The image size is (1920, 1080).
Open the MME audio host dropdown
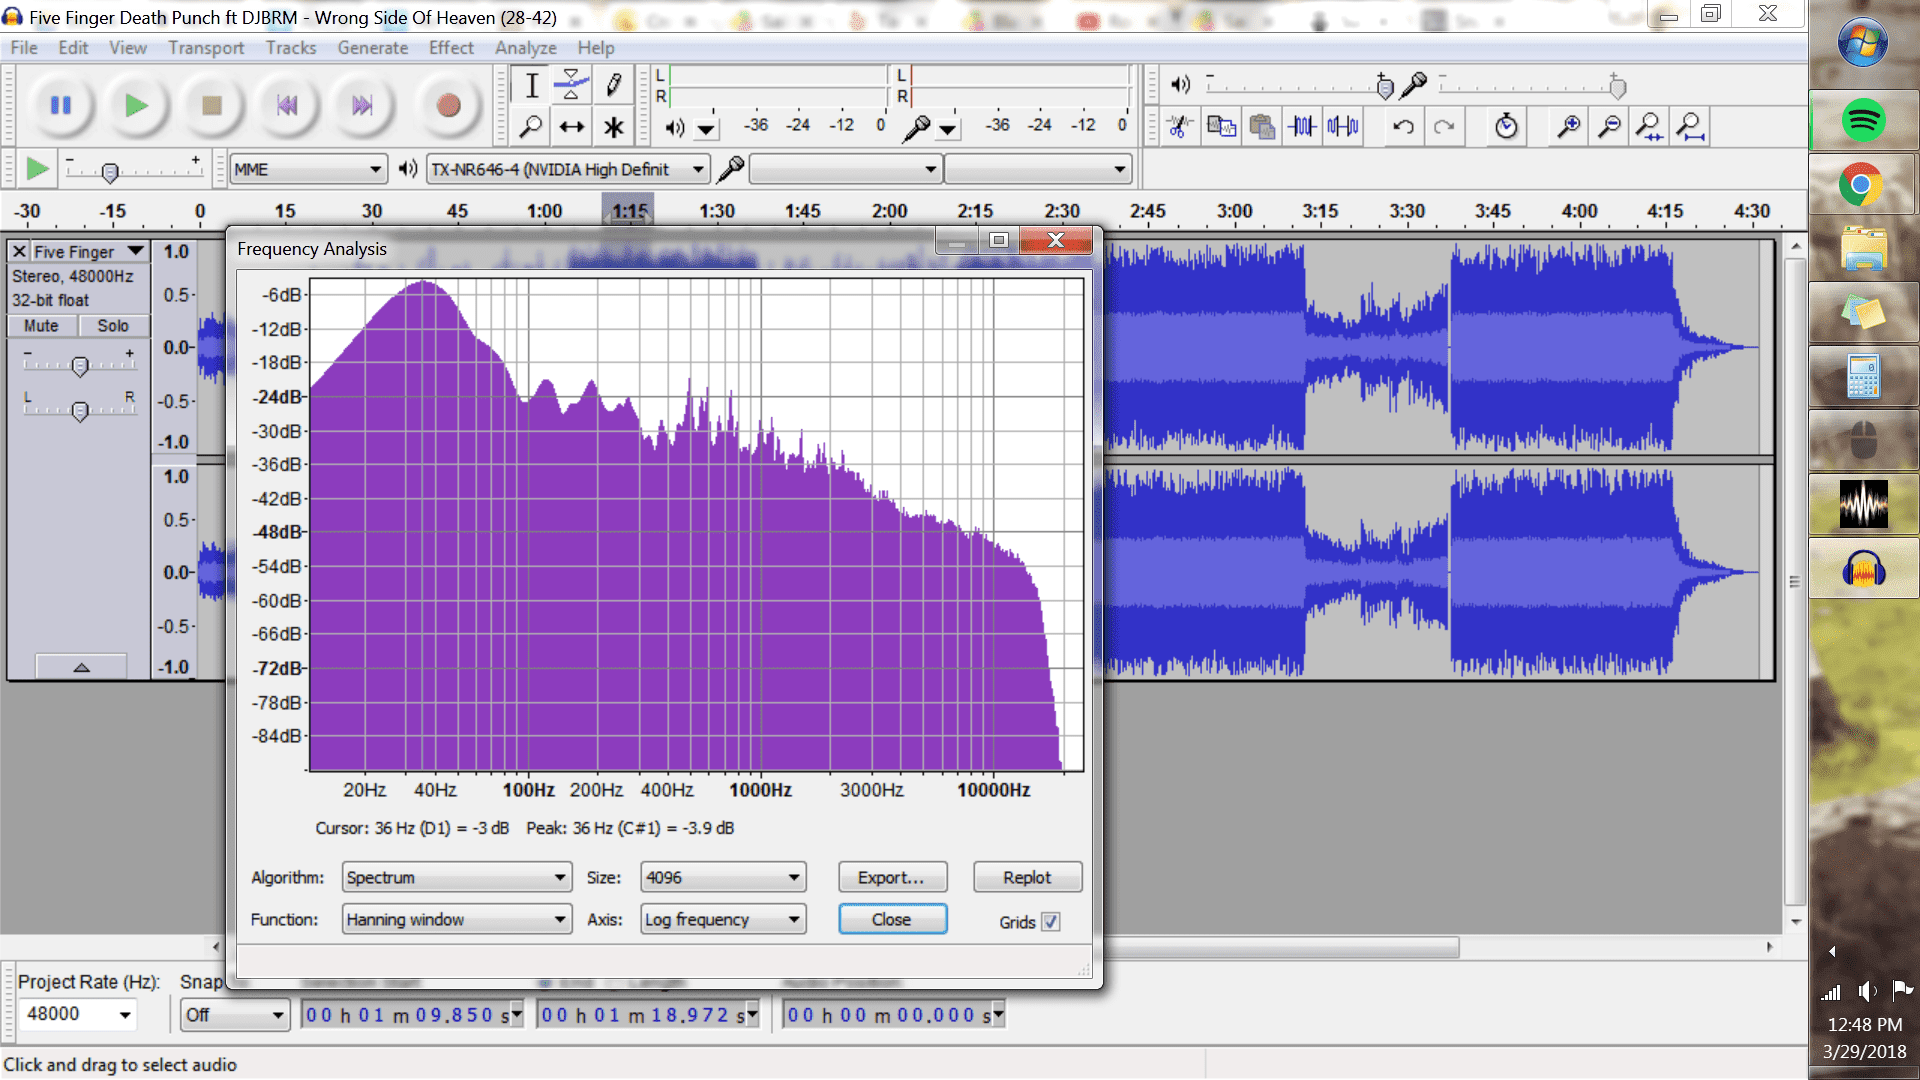(x=308, y=170)
